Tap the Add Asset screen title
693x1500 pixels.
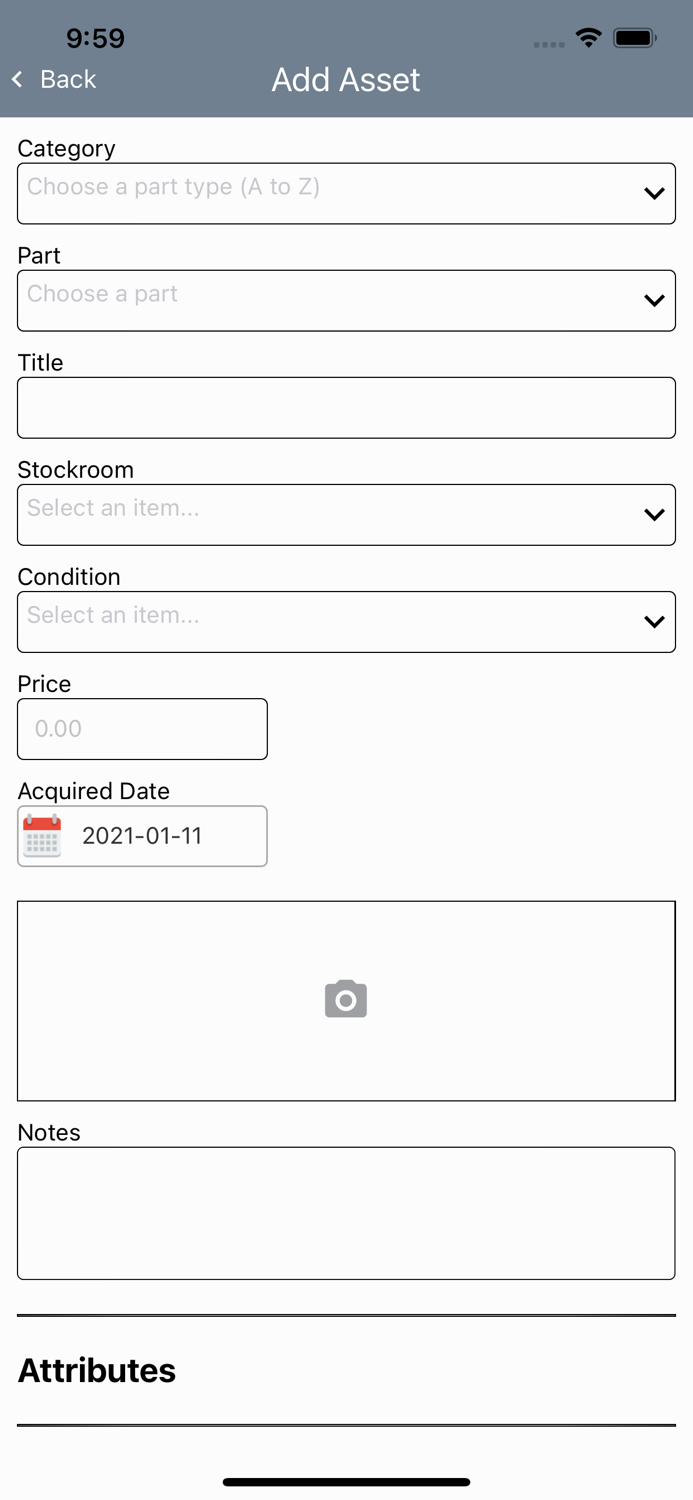coord(345,80)
